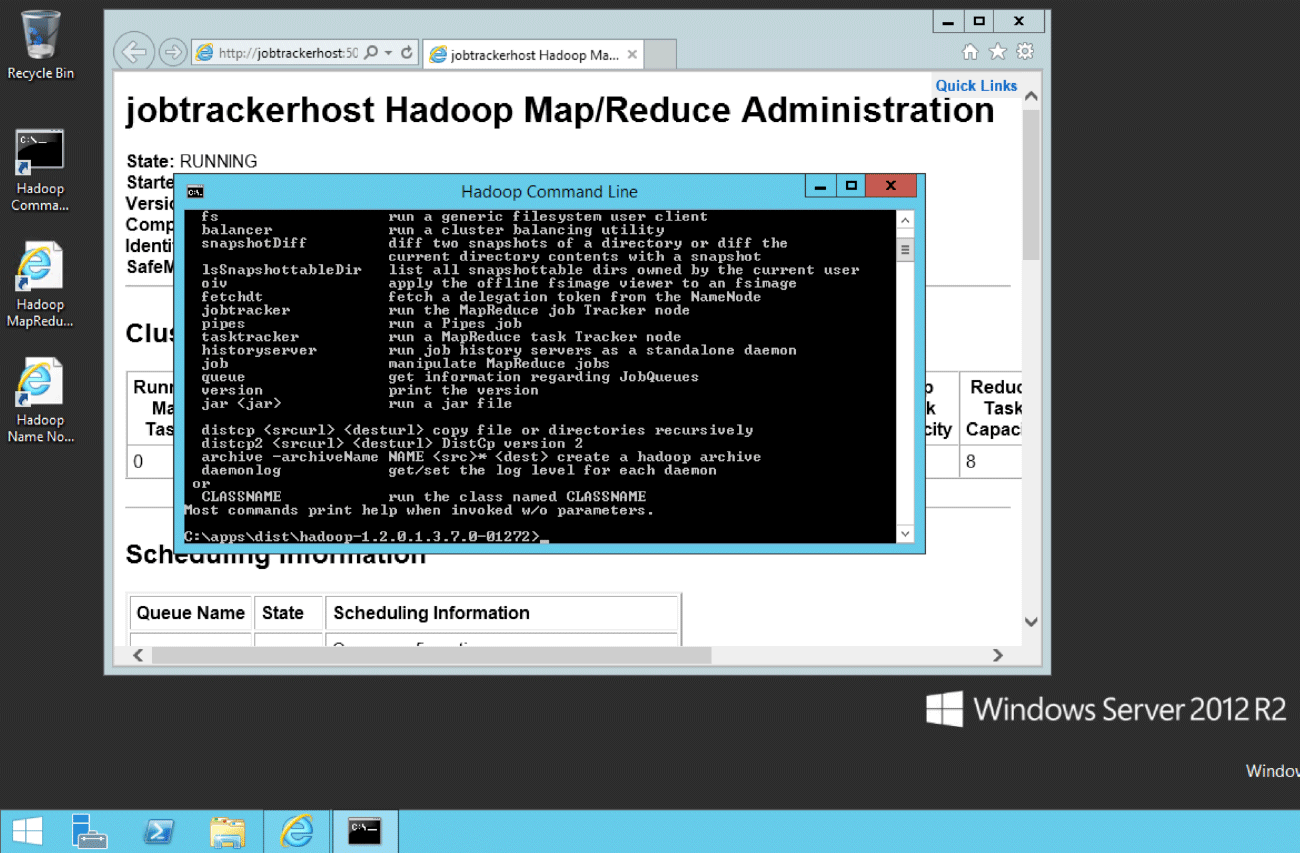Close the Hadoop Command Line window
The width and height of the screenshot is (1300, 853).
(890, 186)
